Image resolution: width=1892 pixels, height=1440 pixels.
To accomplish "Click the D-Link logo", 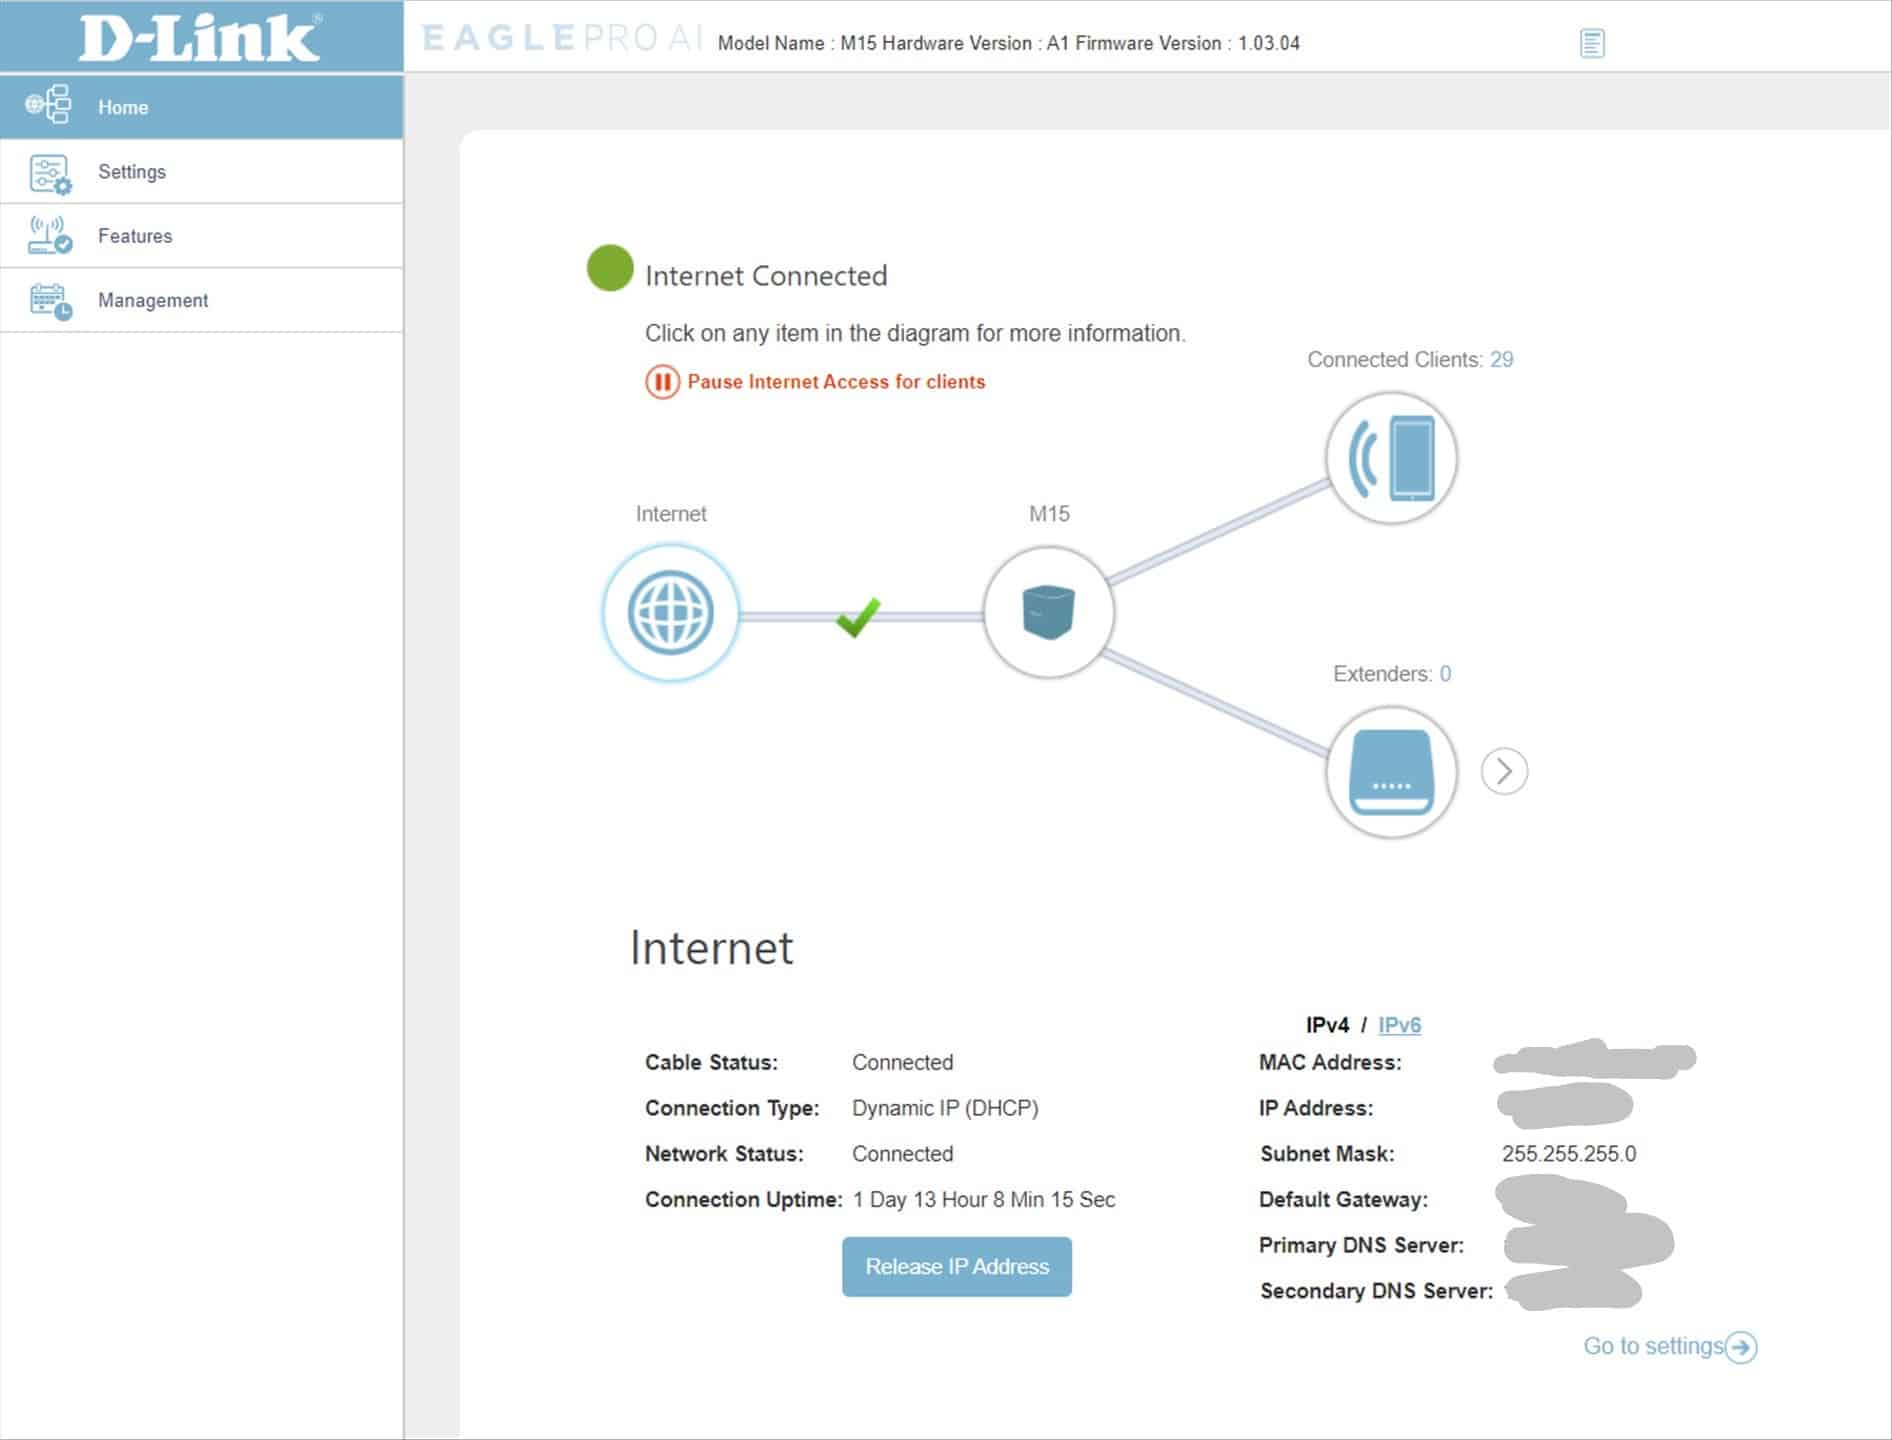I will click(200, 38).
